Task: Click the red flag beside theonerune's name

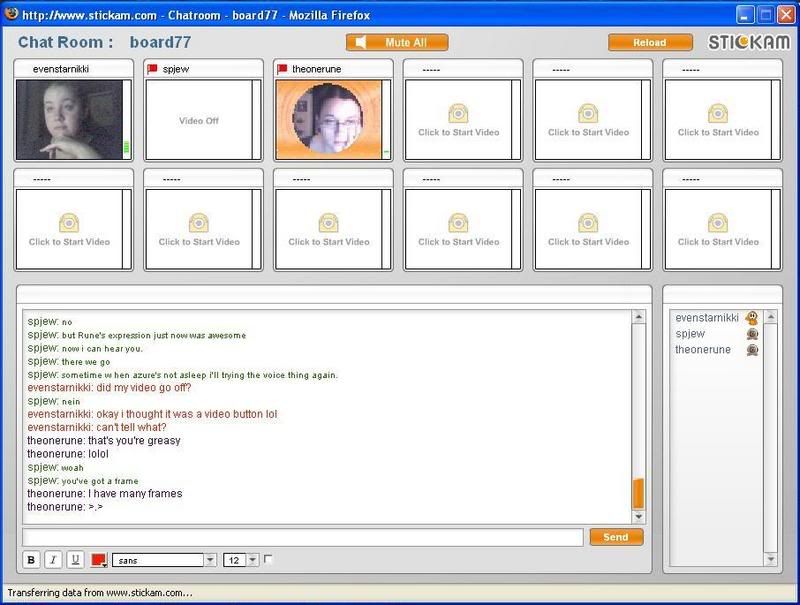Action: (282, 69)
